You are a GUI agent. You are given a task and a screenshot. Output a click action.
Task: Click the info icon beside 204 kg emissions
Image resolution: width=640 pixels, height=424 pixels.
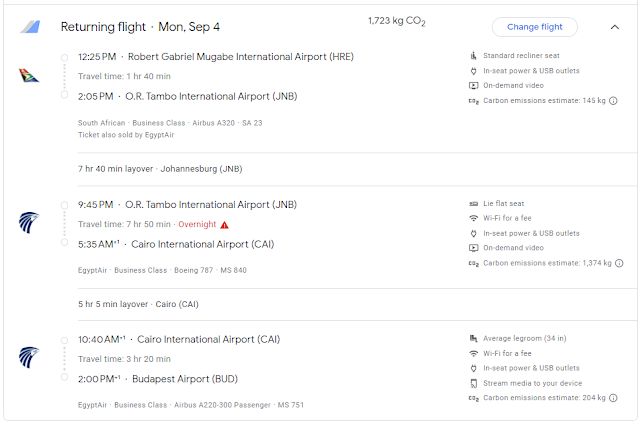coord(613,398)
